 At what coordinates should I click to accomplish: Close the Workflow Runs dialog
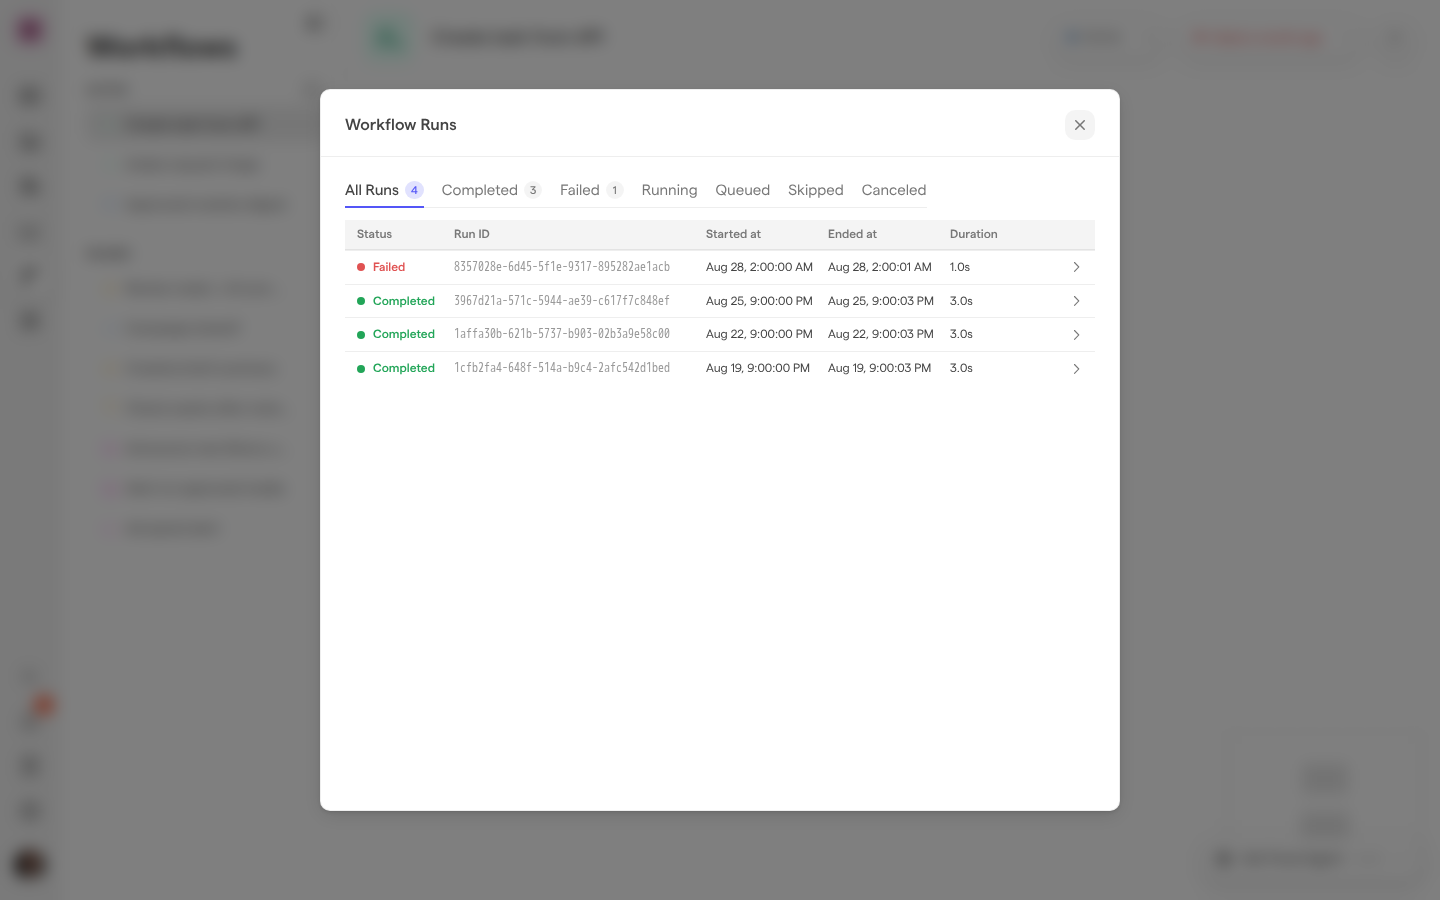[x=1079, y=125]
